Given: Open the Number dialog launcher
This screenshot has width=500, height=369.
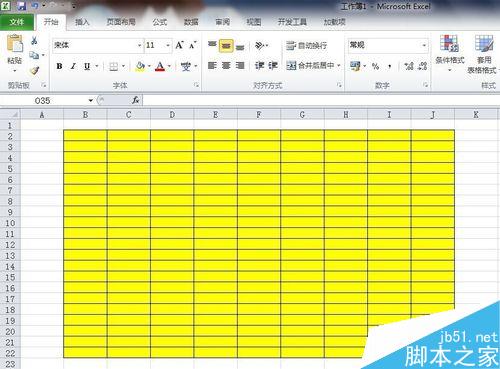Looking at the screenshot, I should (426, 85).
